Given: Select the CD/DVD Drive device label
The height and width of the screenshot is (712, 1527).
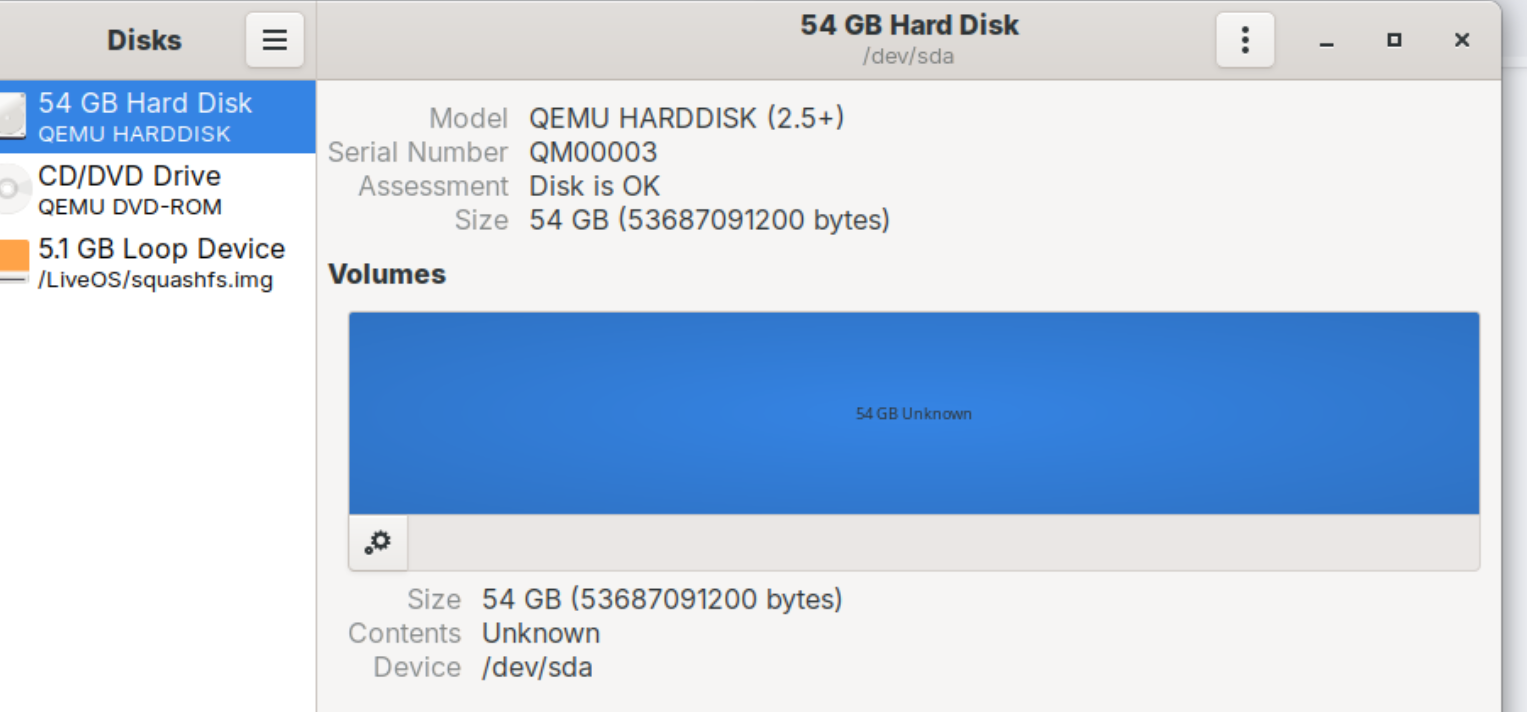Looking at the screenshot, I should click(x=129, y=176).
